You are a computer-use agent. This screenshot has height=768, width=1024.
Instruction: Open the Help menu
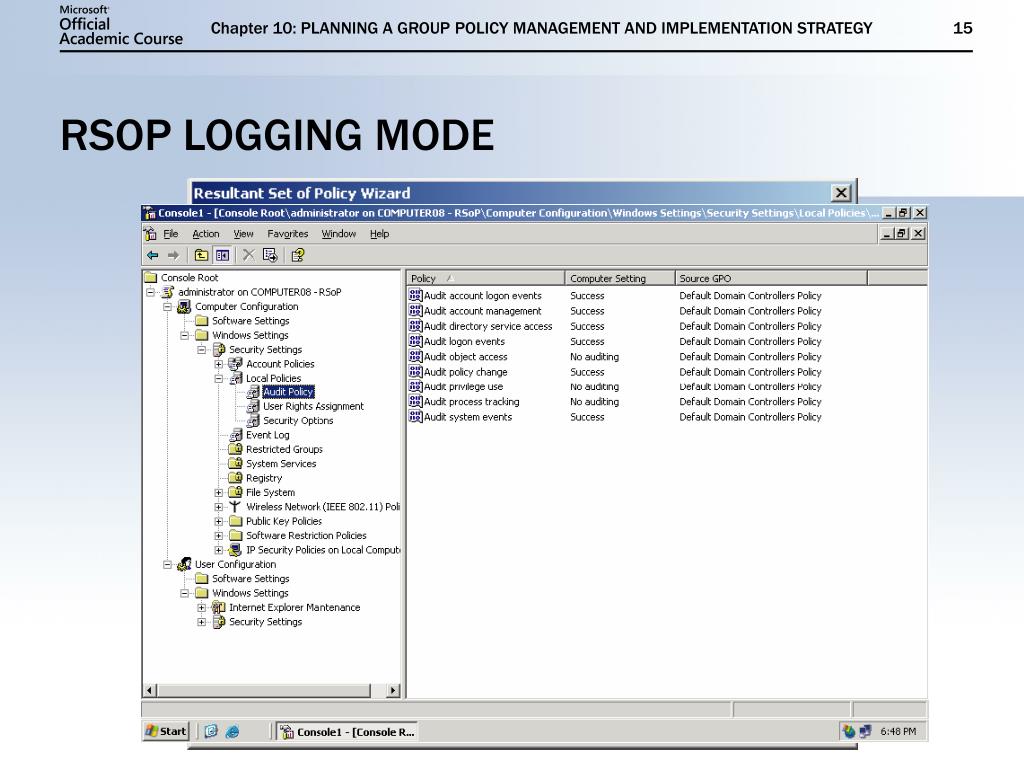(x=379, y=234)
